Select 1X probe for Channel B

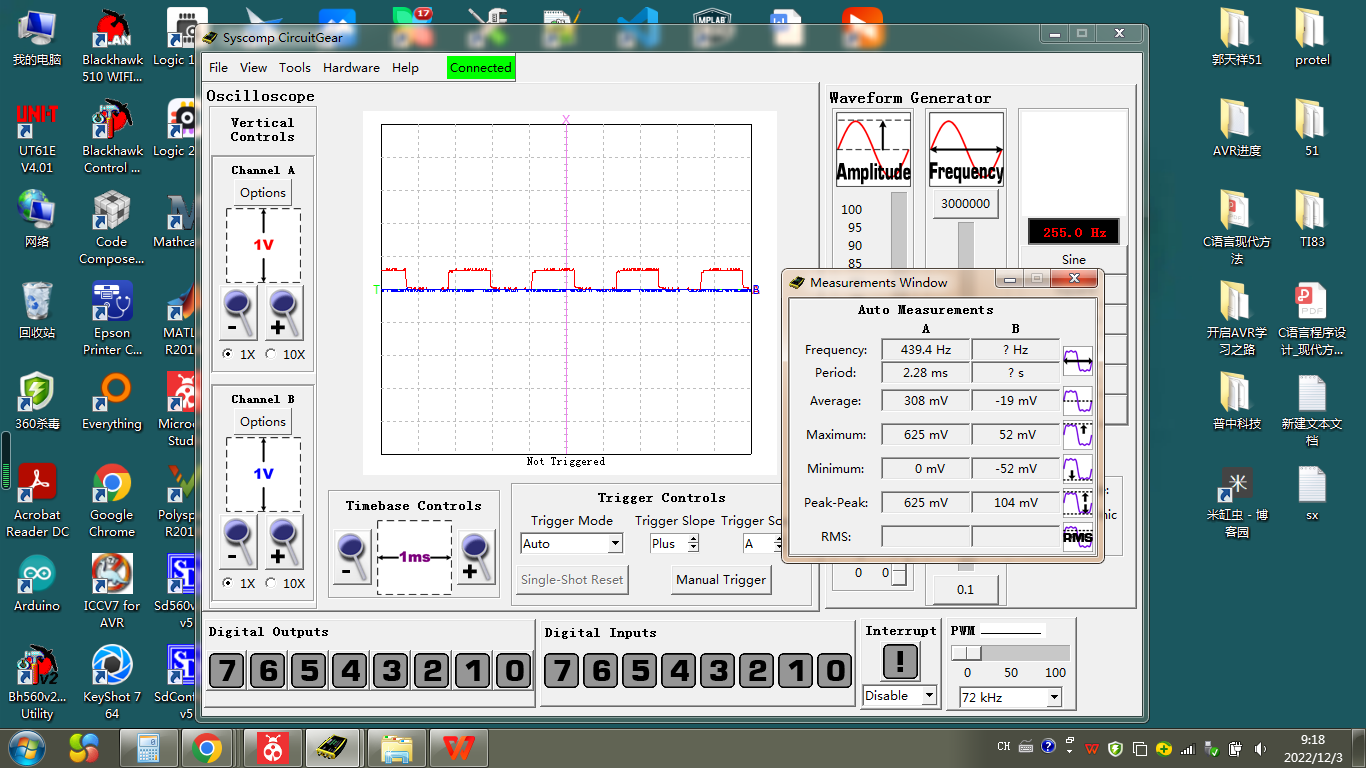click(x=227, y=583)
